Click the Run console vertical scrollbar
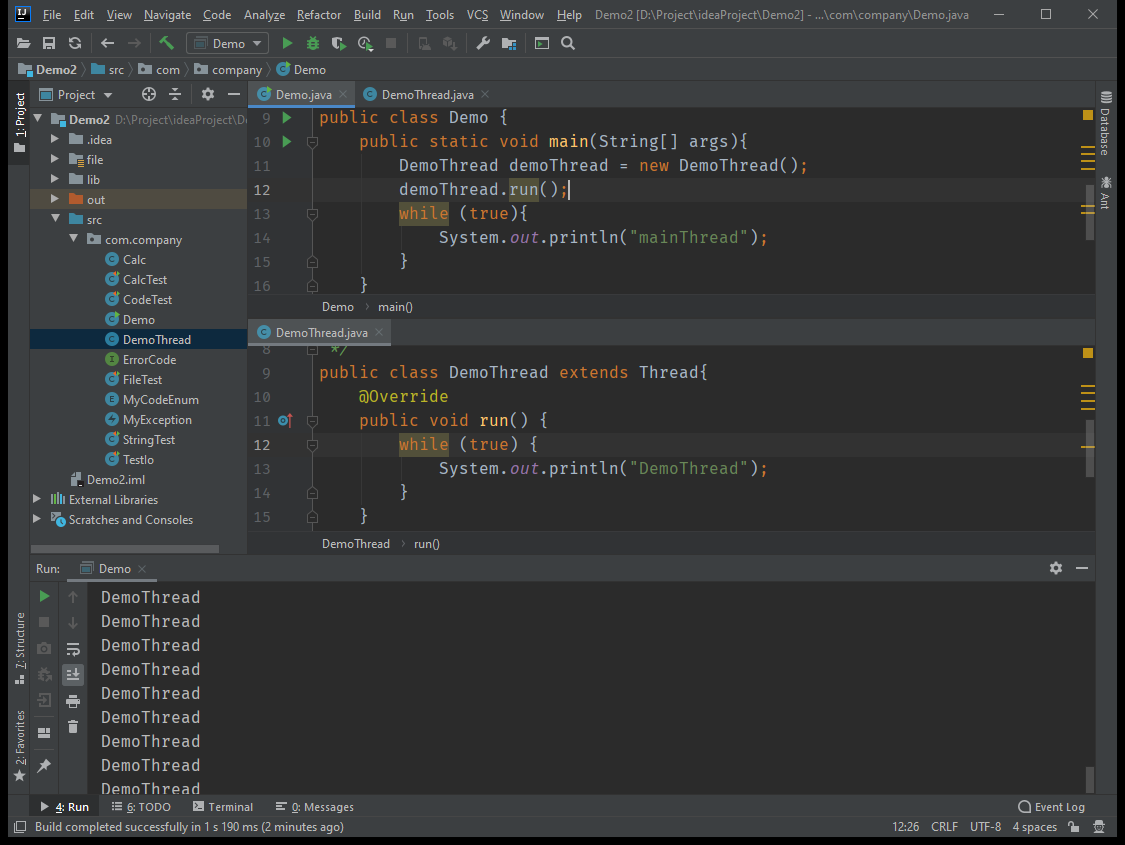This screenshot has width=1125, height=845. click(x=1090, y=780)
